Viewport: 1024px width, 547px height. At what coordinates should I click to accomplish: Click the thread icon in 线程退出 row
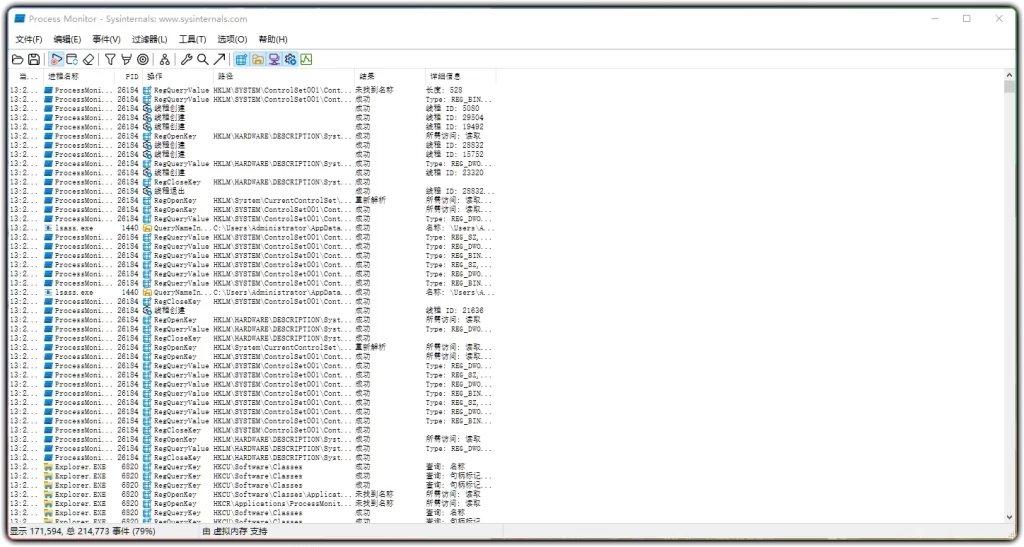coord(148,191)
